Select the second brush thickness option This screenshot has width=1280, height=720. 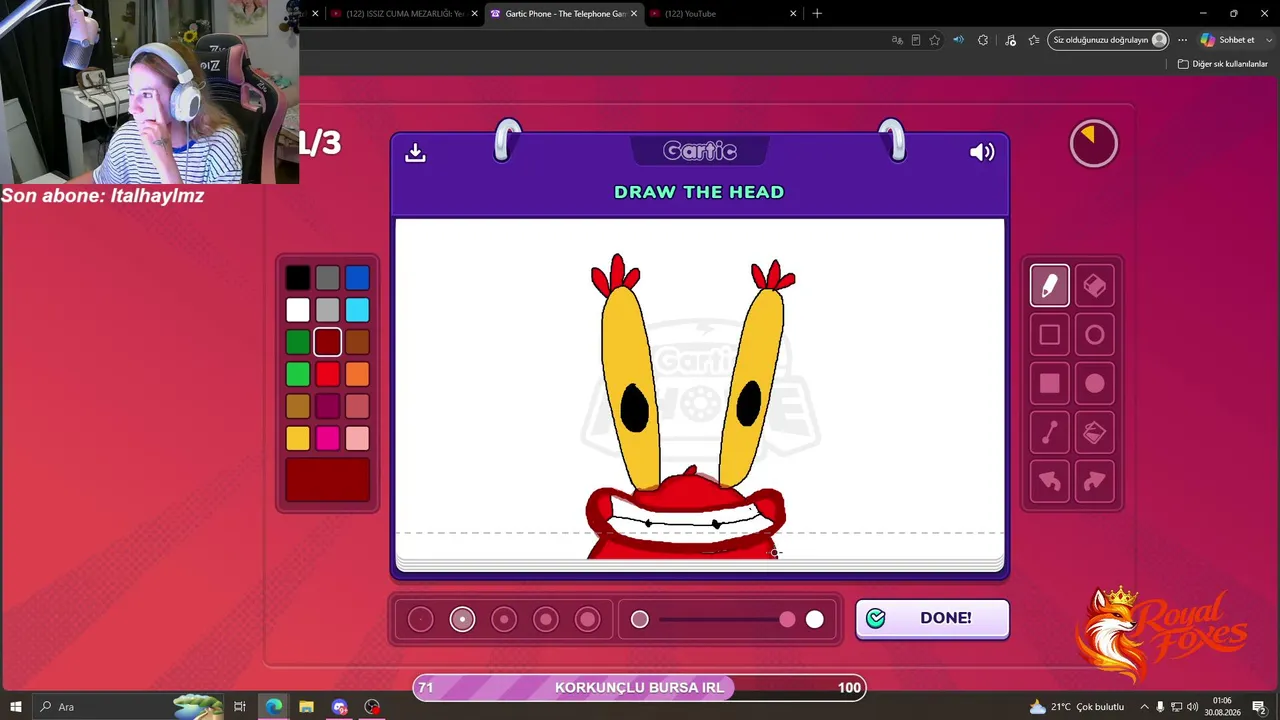click(462, 620)
